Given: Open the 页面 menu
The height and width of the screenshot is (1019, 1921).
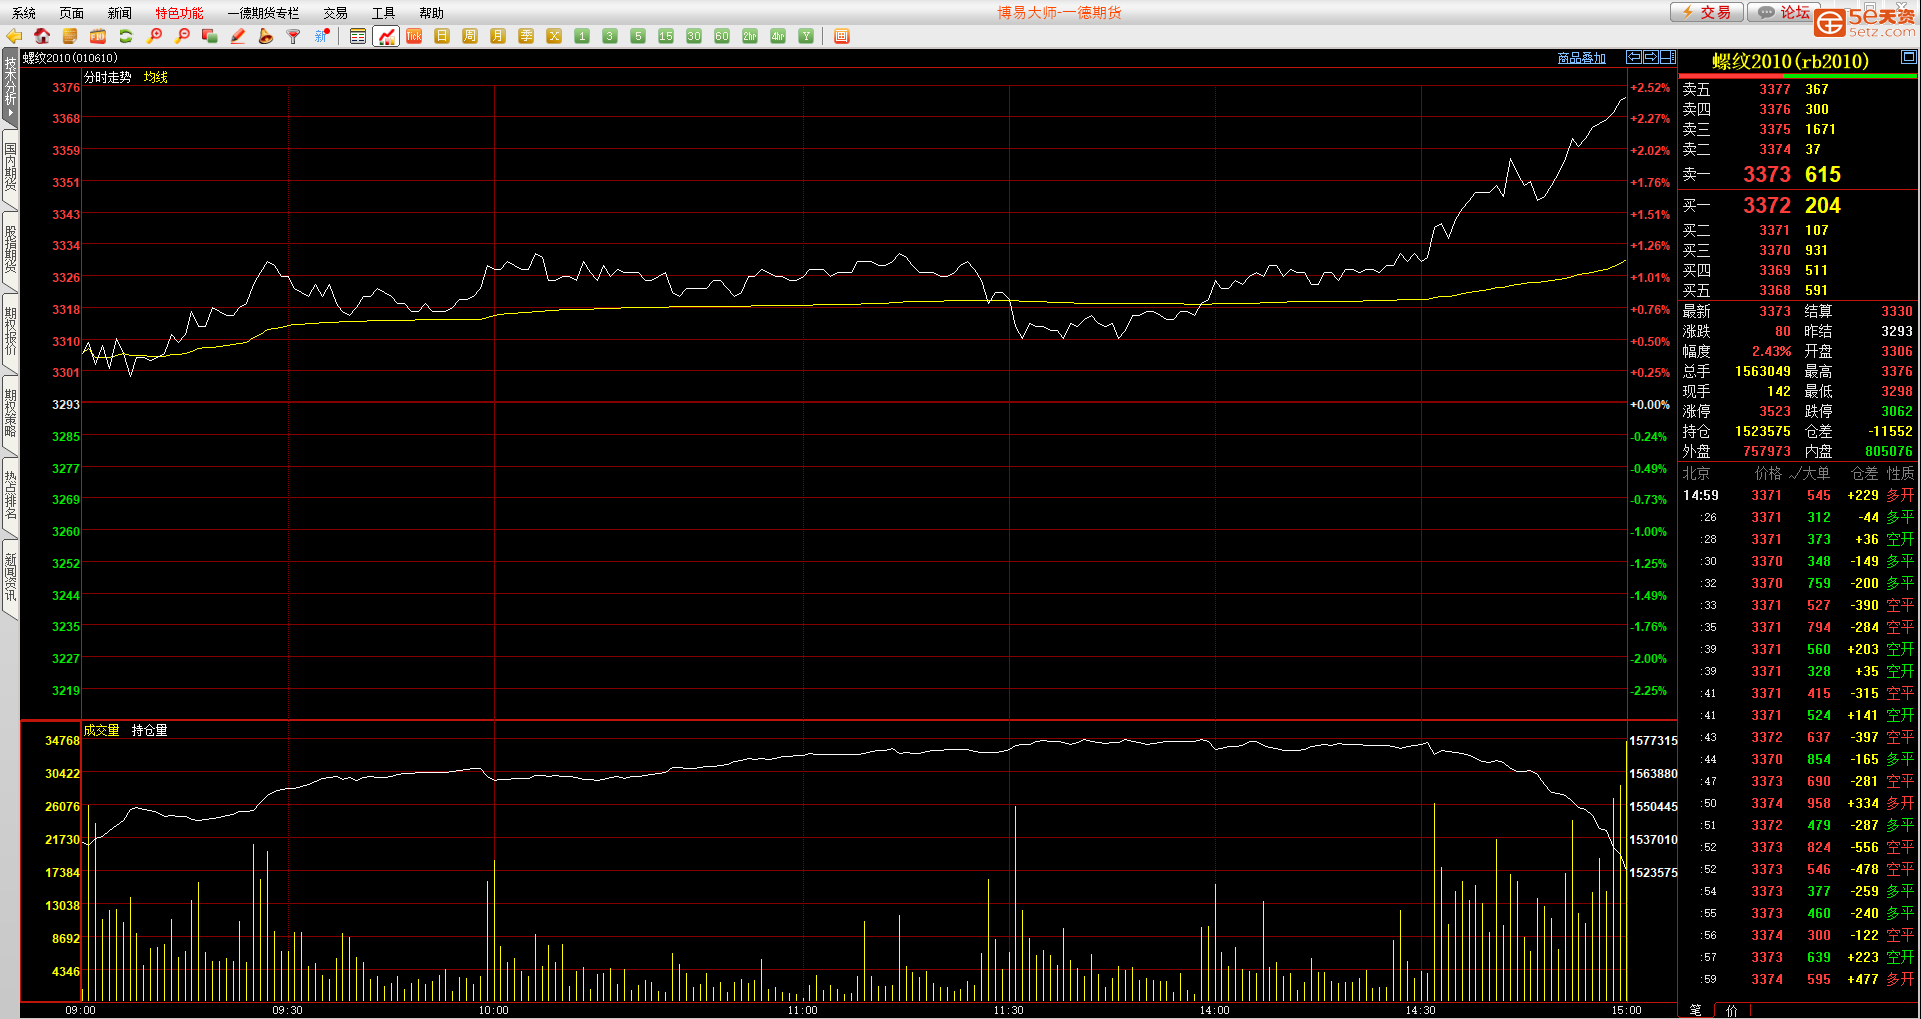Looking at the screenshot, I should pos(72,13).
